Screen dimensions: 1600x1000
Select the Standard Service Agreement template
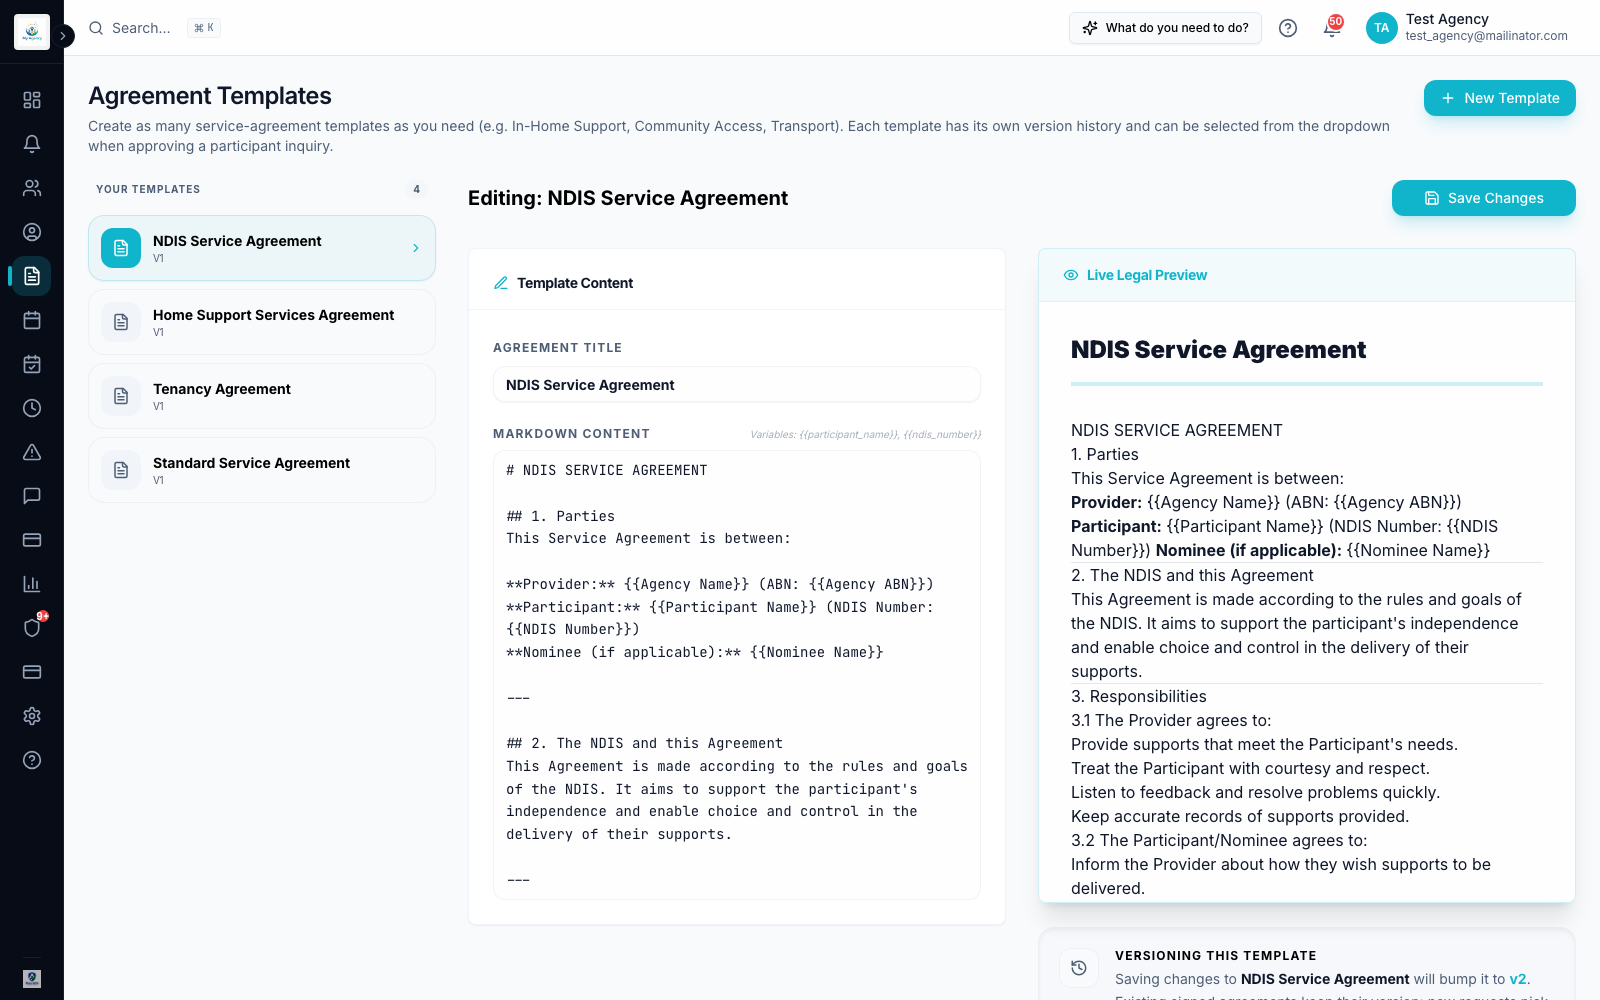(262, 470)
